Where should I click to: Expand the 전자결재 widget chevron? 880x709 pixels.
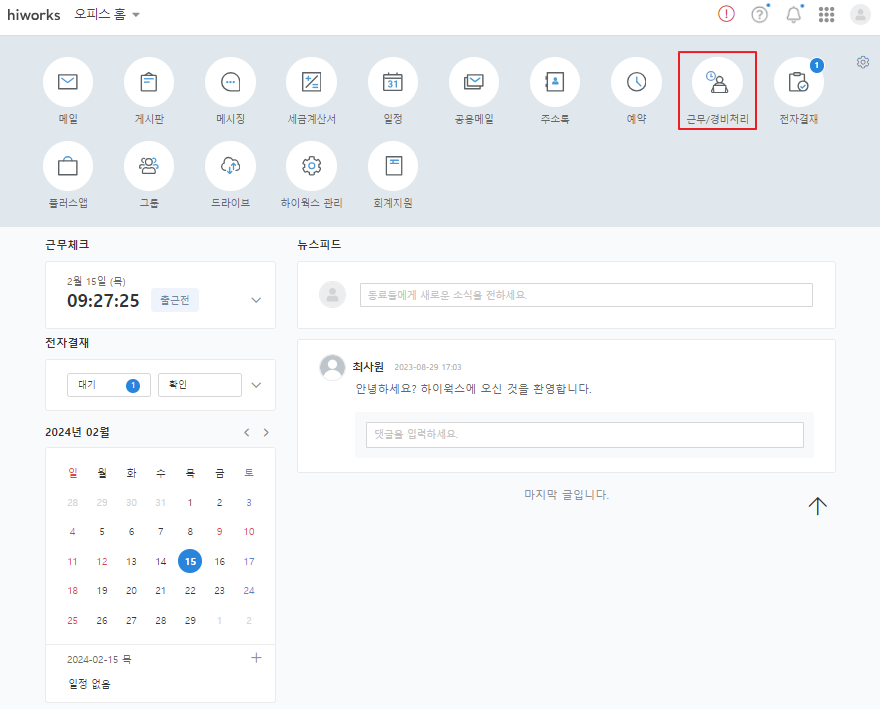tap(256, 385)
